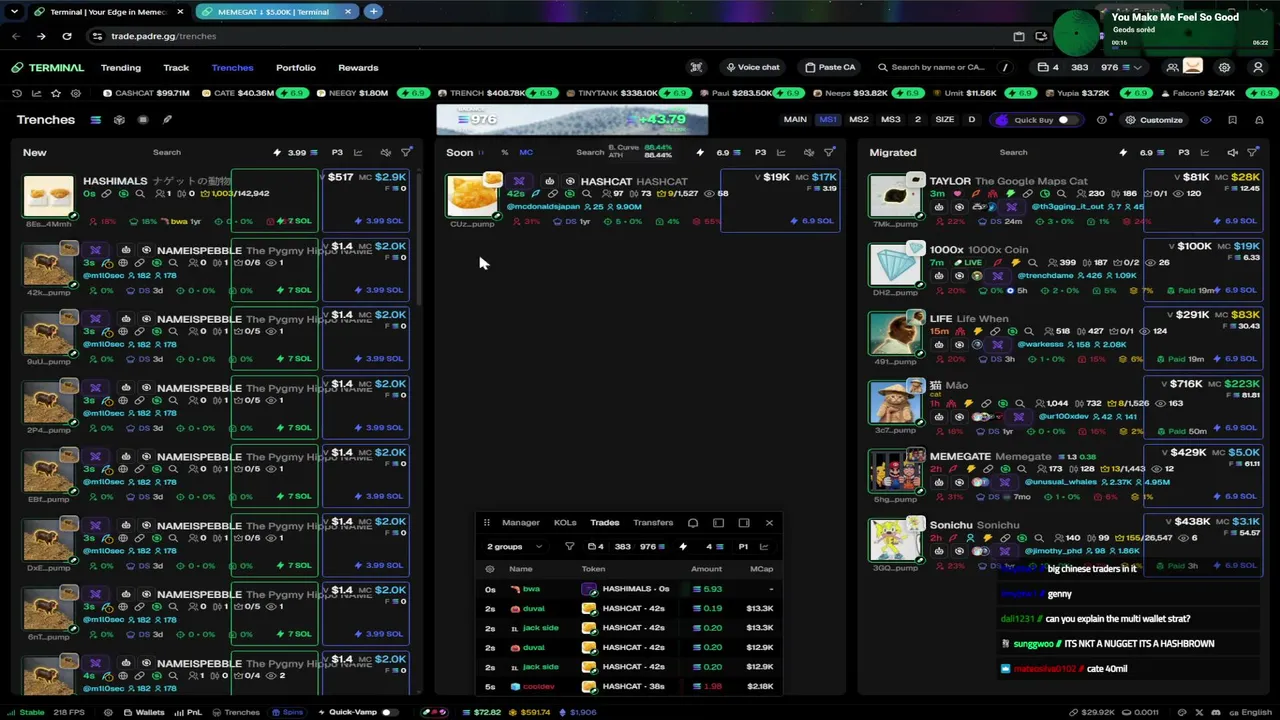Image resolution: width=1280 pixels, height=720 pixels.
Task: Open the filter funnel in Soon column
Action: (829, 152)
